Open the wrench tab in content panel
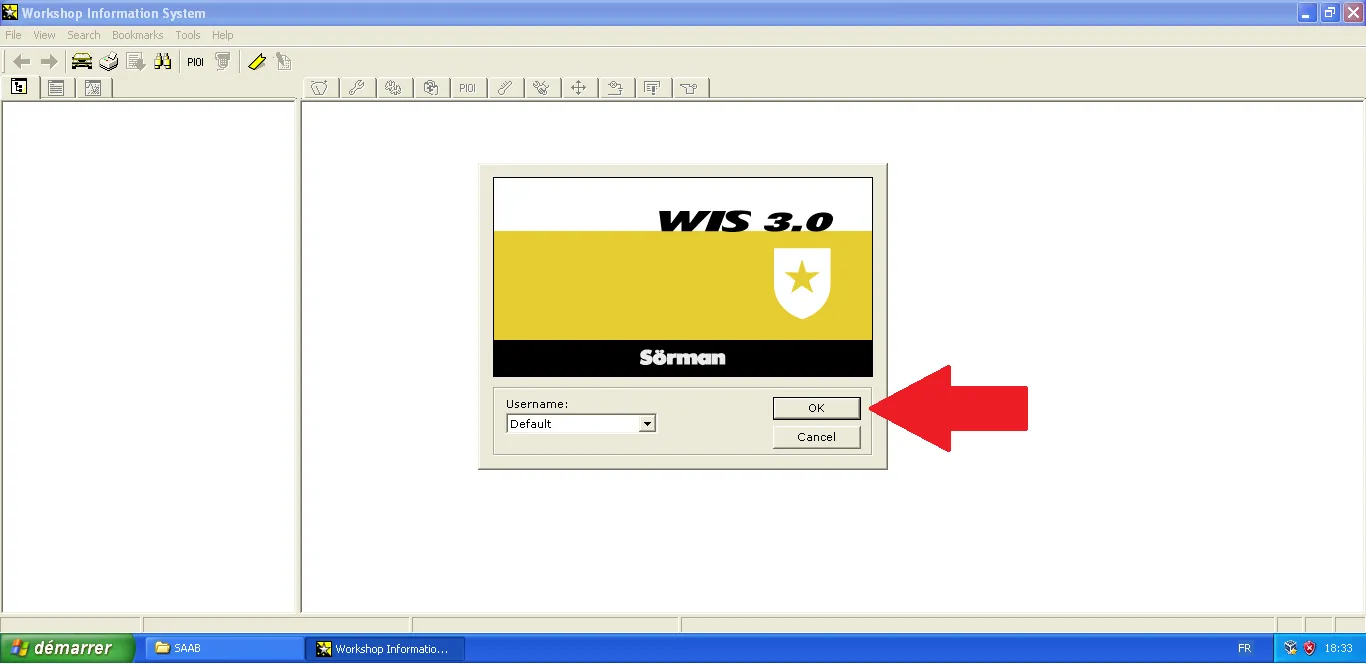 point(356,88)
